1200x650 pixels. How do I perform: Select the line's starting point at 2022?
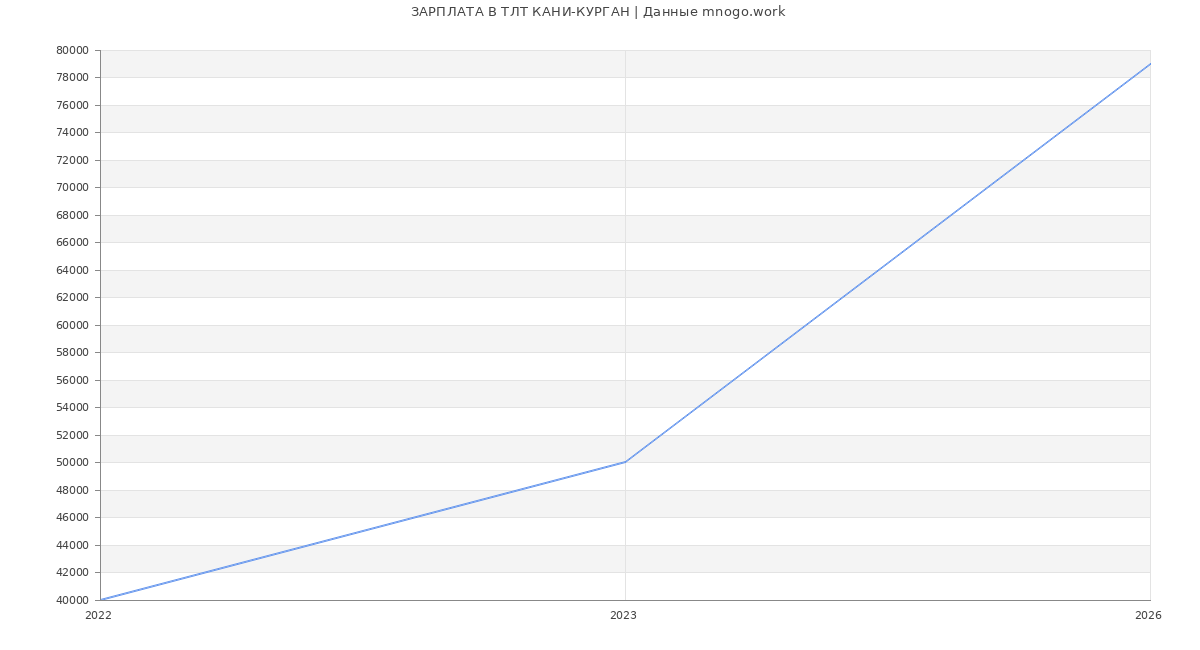pyautogui.click(x=101, y=600)
